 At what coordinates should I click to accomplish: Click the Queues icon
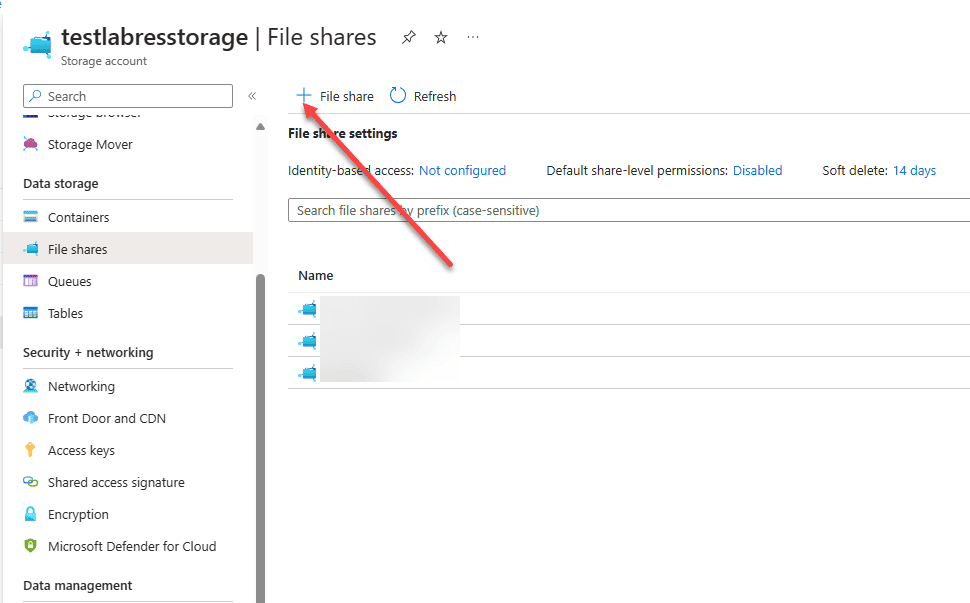tap(30, 281)
